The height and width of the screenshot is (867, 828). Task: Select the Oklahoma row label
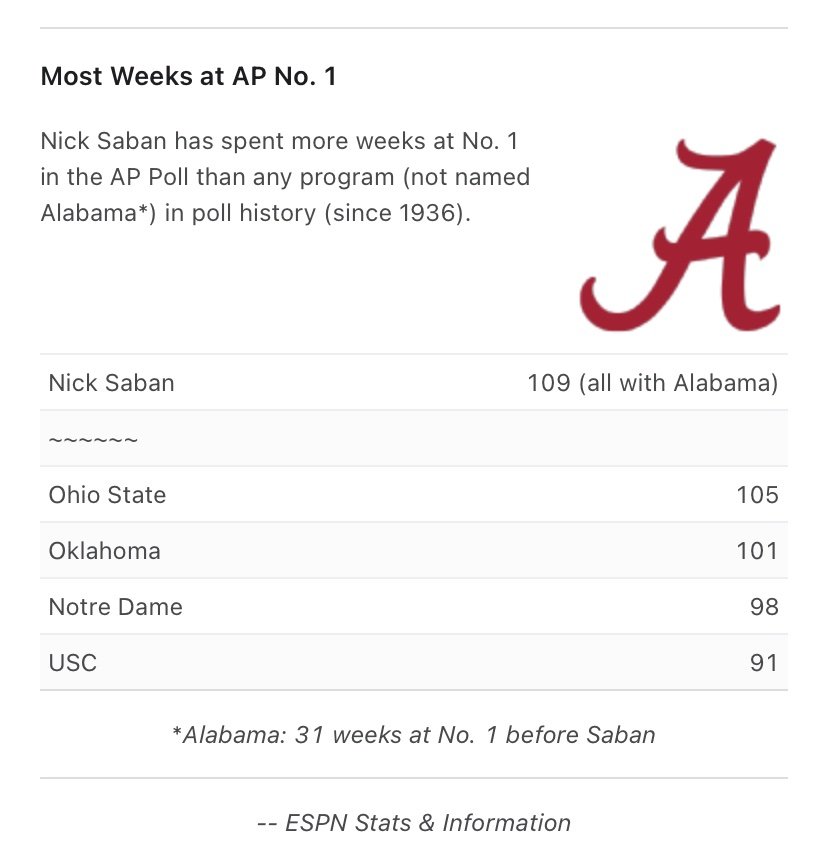pyautogui.click(x=104, y=551)
